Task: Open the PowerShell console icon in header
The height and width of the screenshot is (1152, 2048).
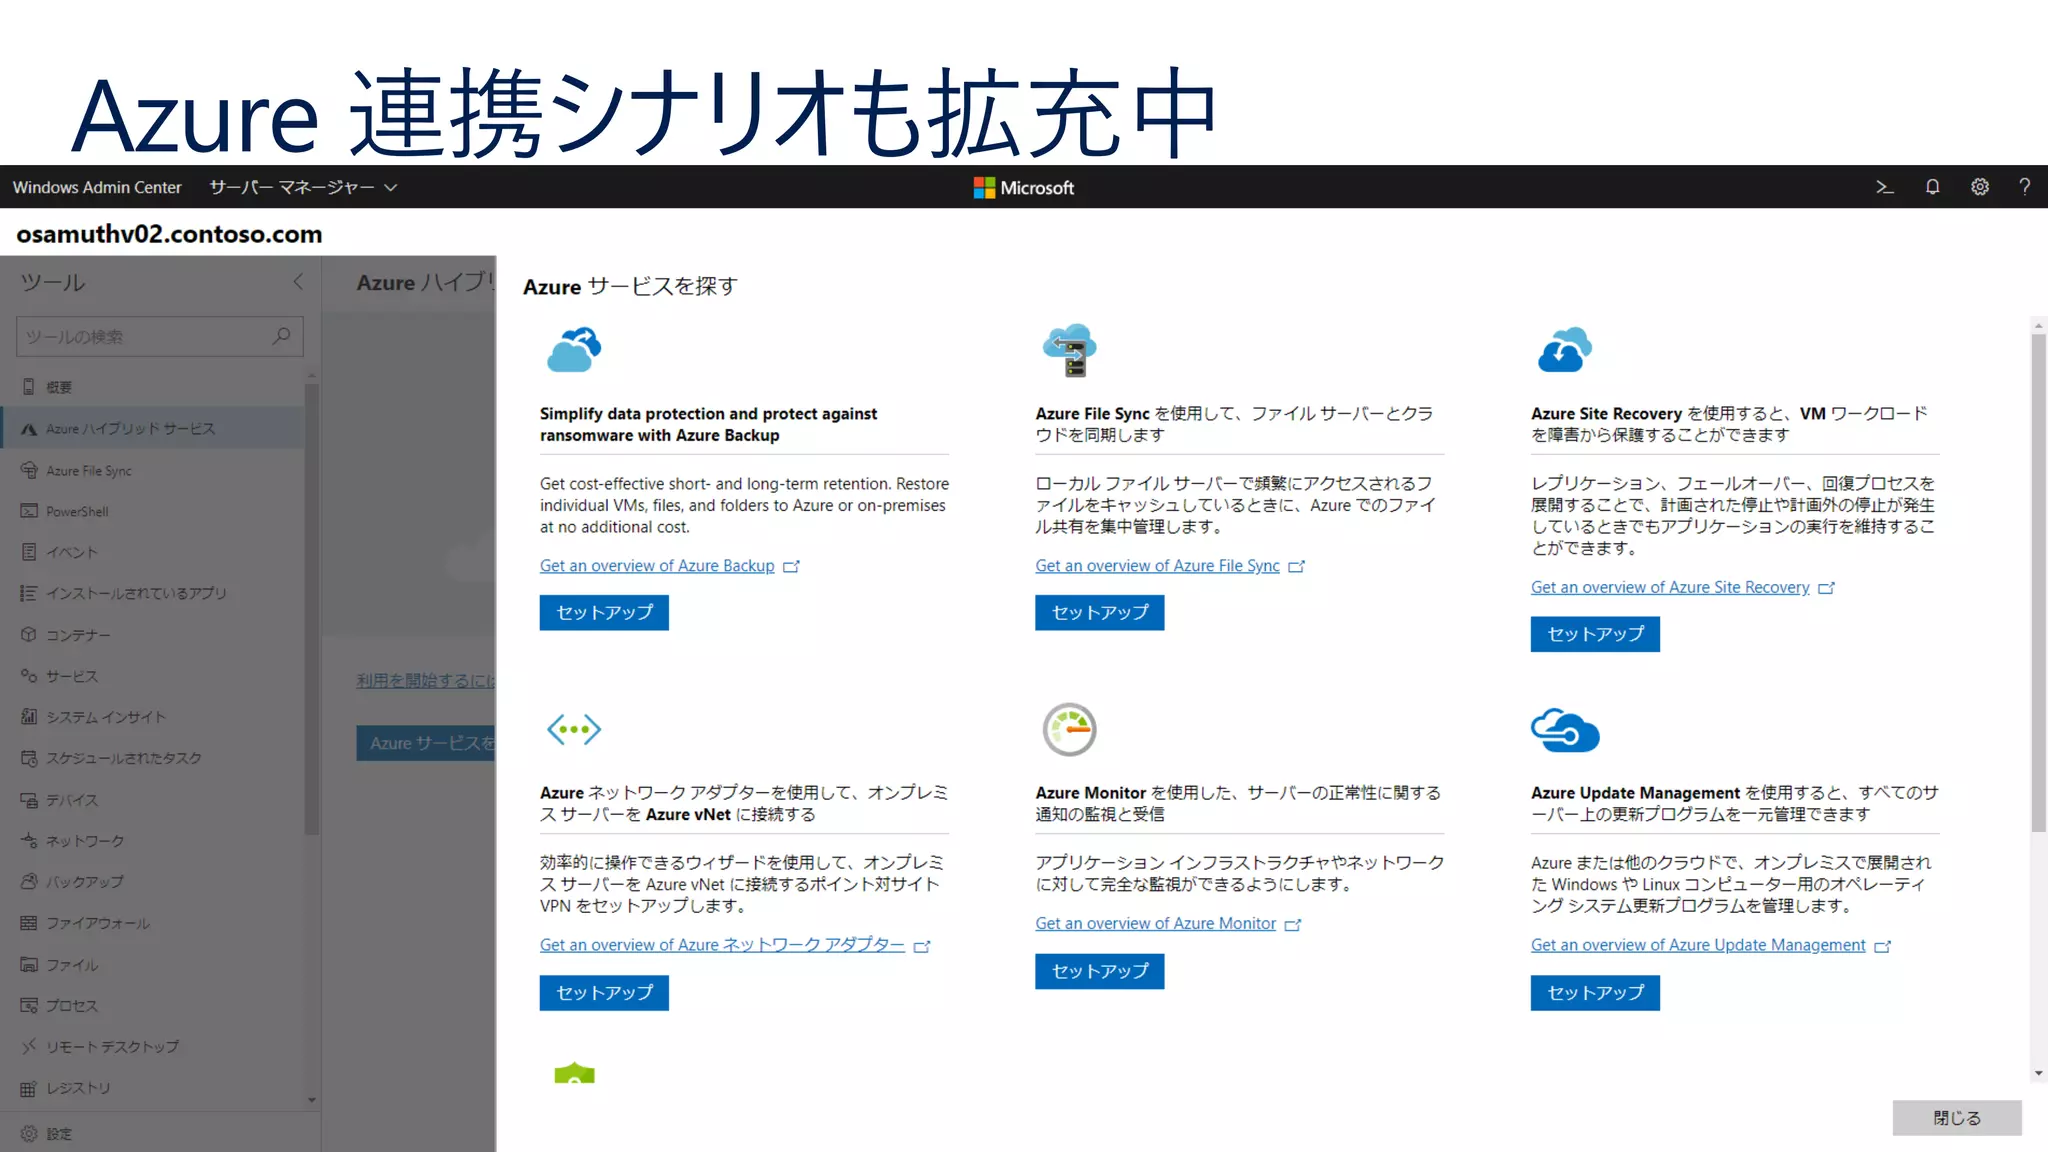Action: click(1885, 187)
